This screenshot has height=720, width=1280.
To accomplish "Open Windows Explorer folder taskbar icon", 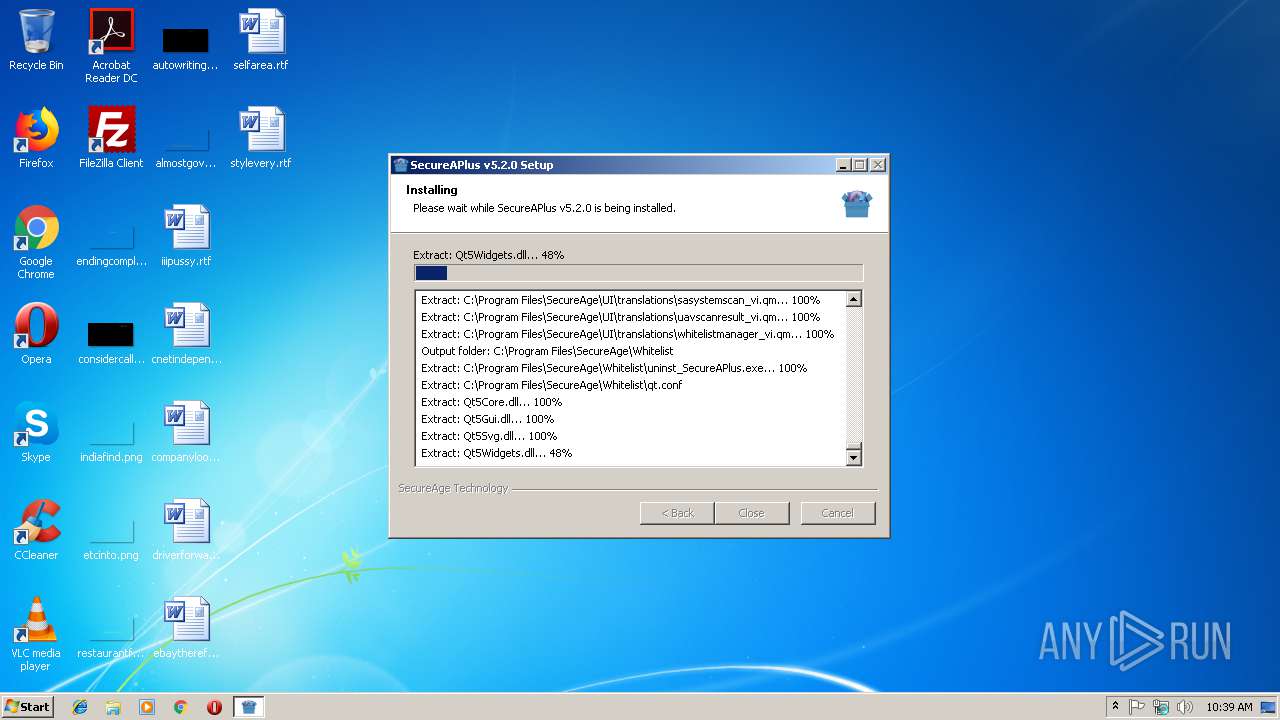I will (113, 707).
